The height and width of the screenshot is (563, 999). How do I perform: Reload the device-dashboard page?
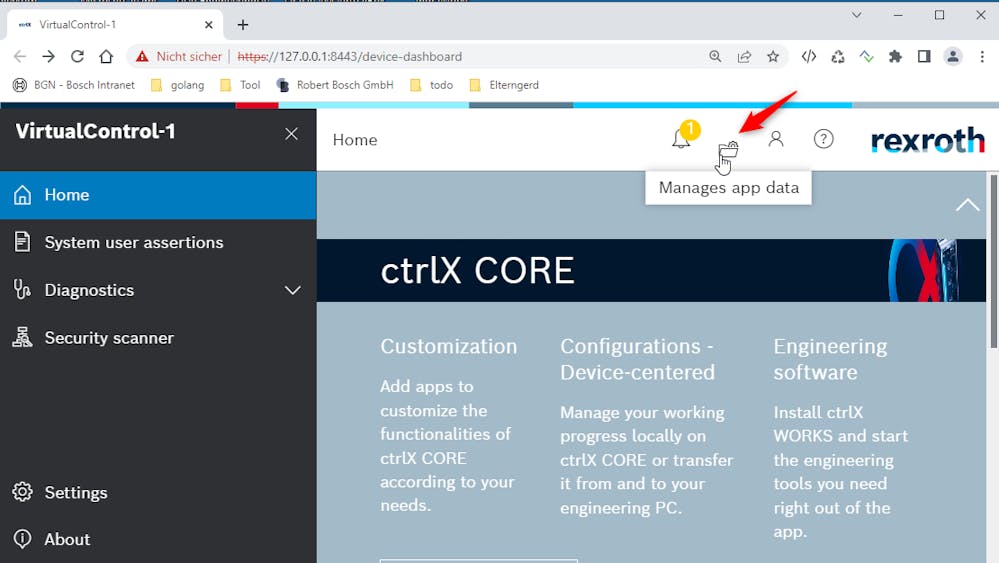tap(77, 57)
